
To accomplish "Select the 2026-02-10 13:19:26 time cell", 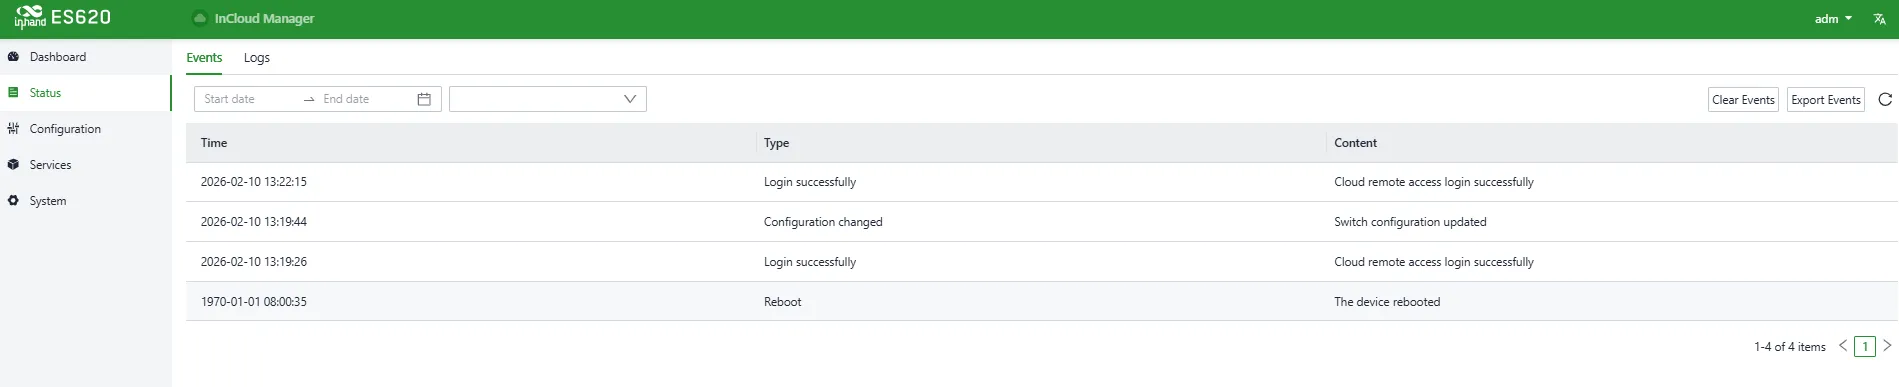I will 254,262.
